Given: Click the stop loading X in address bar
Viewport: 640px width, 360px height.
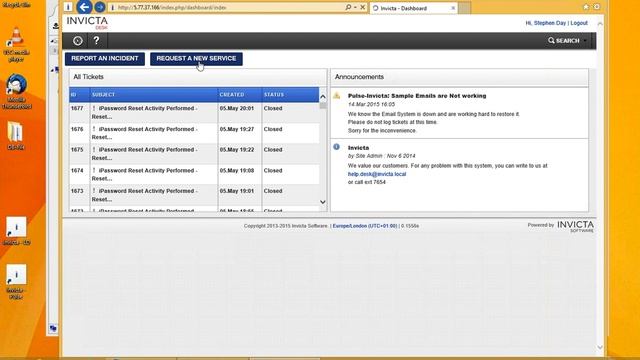Looking at the screenshot, I should [x=362, y=7].
